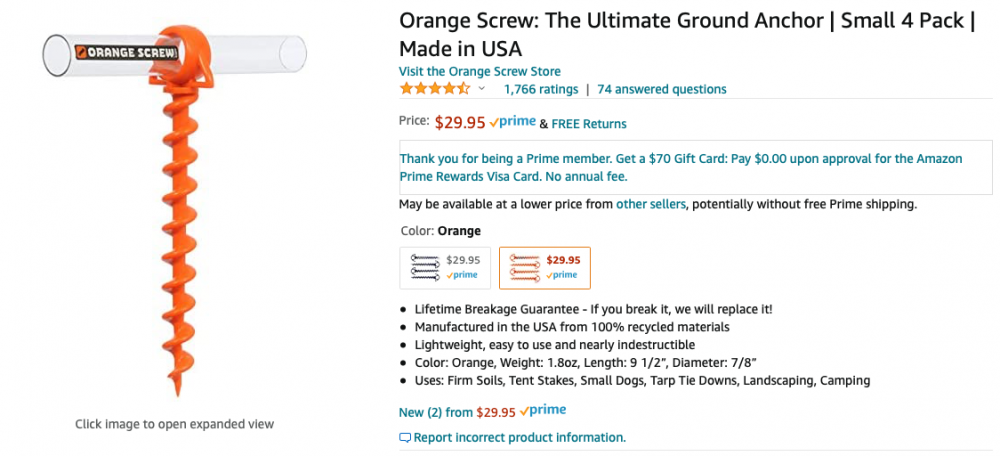Viewport: 1000px width, 456px height.
Task: Expand the ratings breakdown chevron beside stars
Action: 481,89
